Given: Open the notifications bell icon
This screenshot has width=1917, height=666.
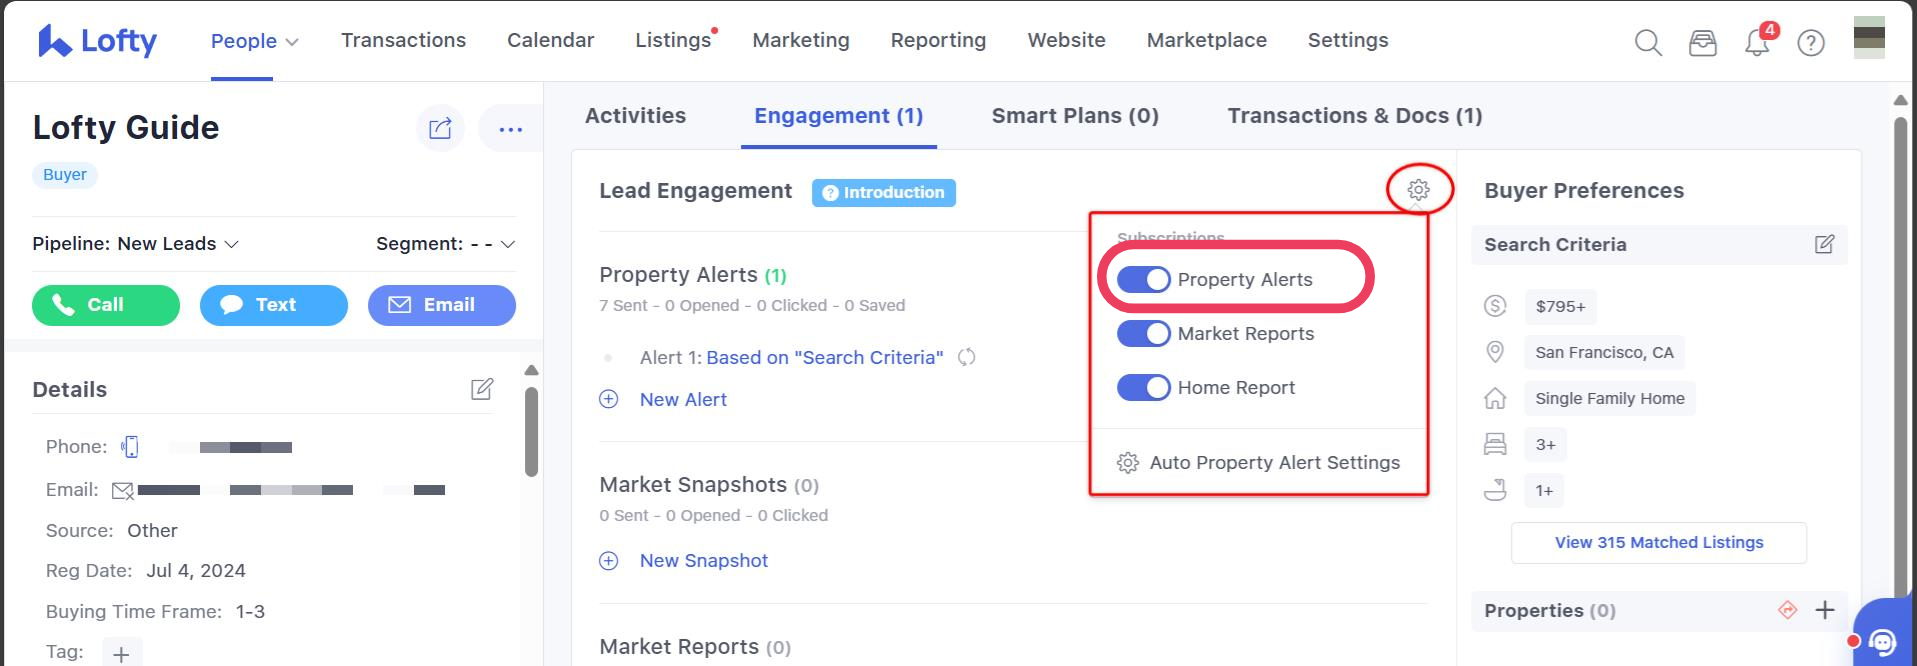Looking at the screenshot, I should pos(1757,43).
